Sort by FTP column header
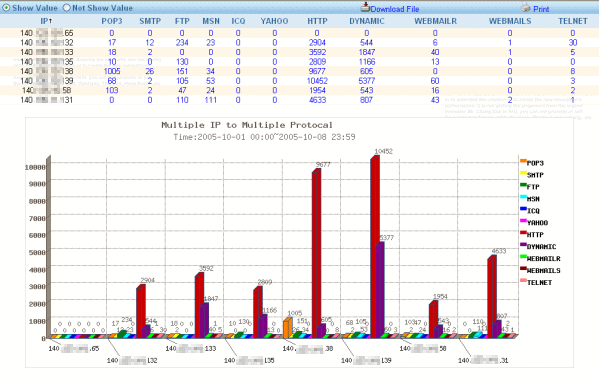 click(x=182, y=21)
